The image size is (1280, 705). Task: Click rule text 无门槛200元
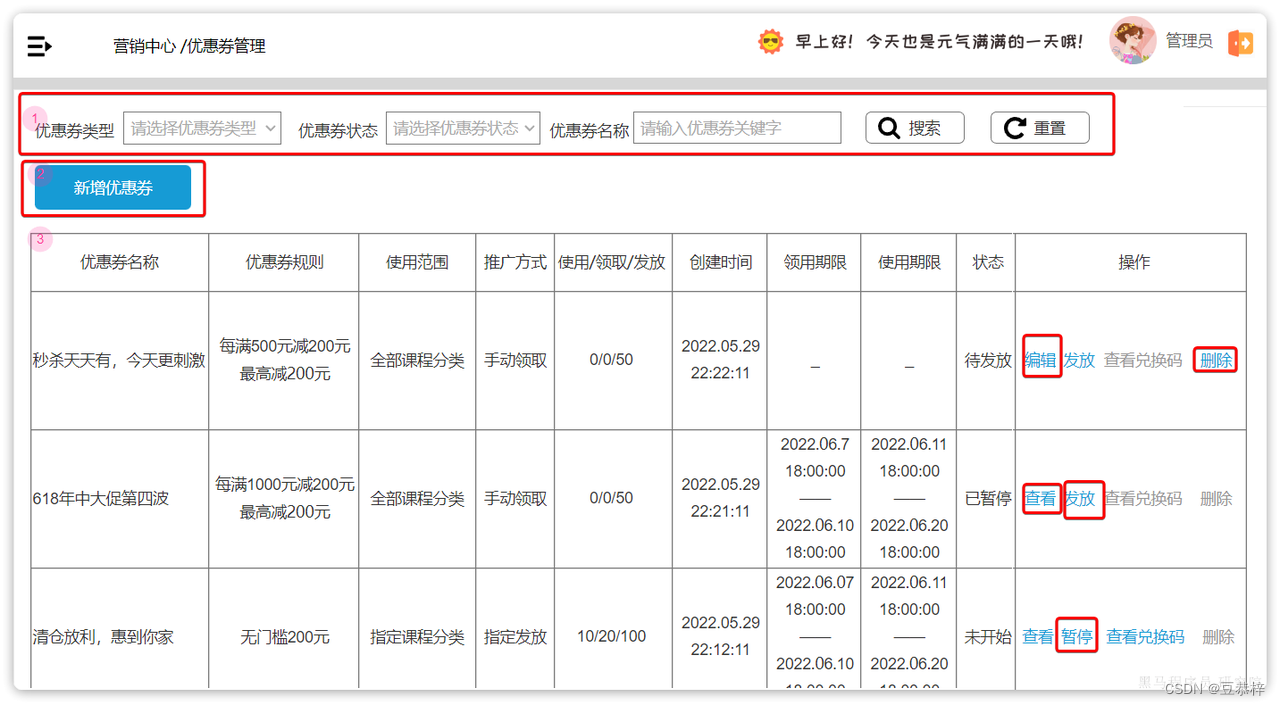[x=285, y=636]
